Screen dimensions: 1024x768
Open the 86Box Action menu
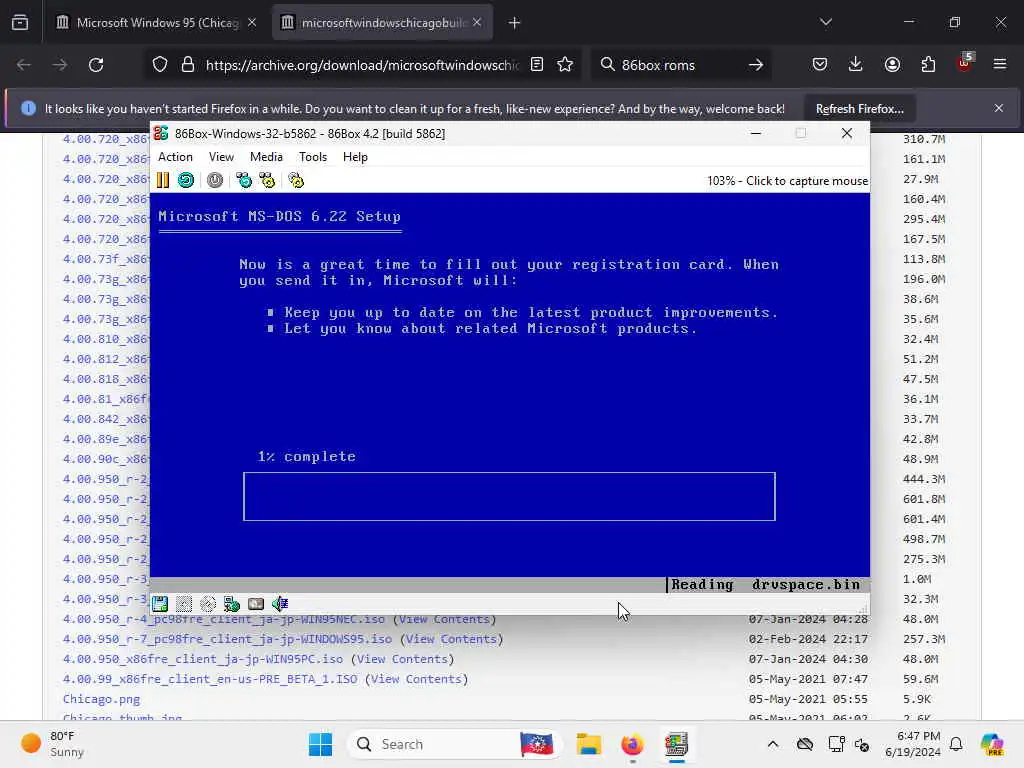175,157
